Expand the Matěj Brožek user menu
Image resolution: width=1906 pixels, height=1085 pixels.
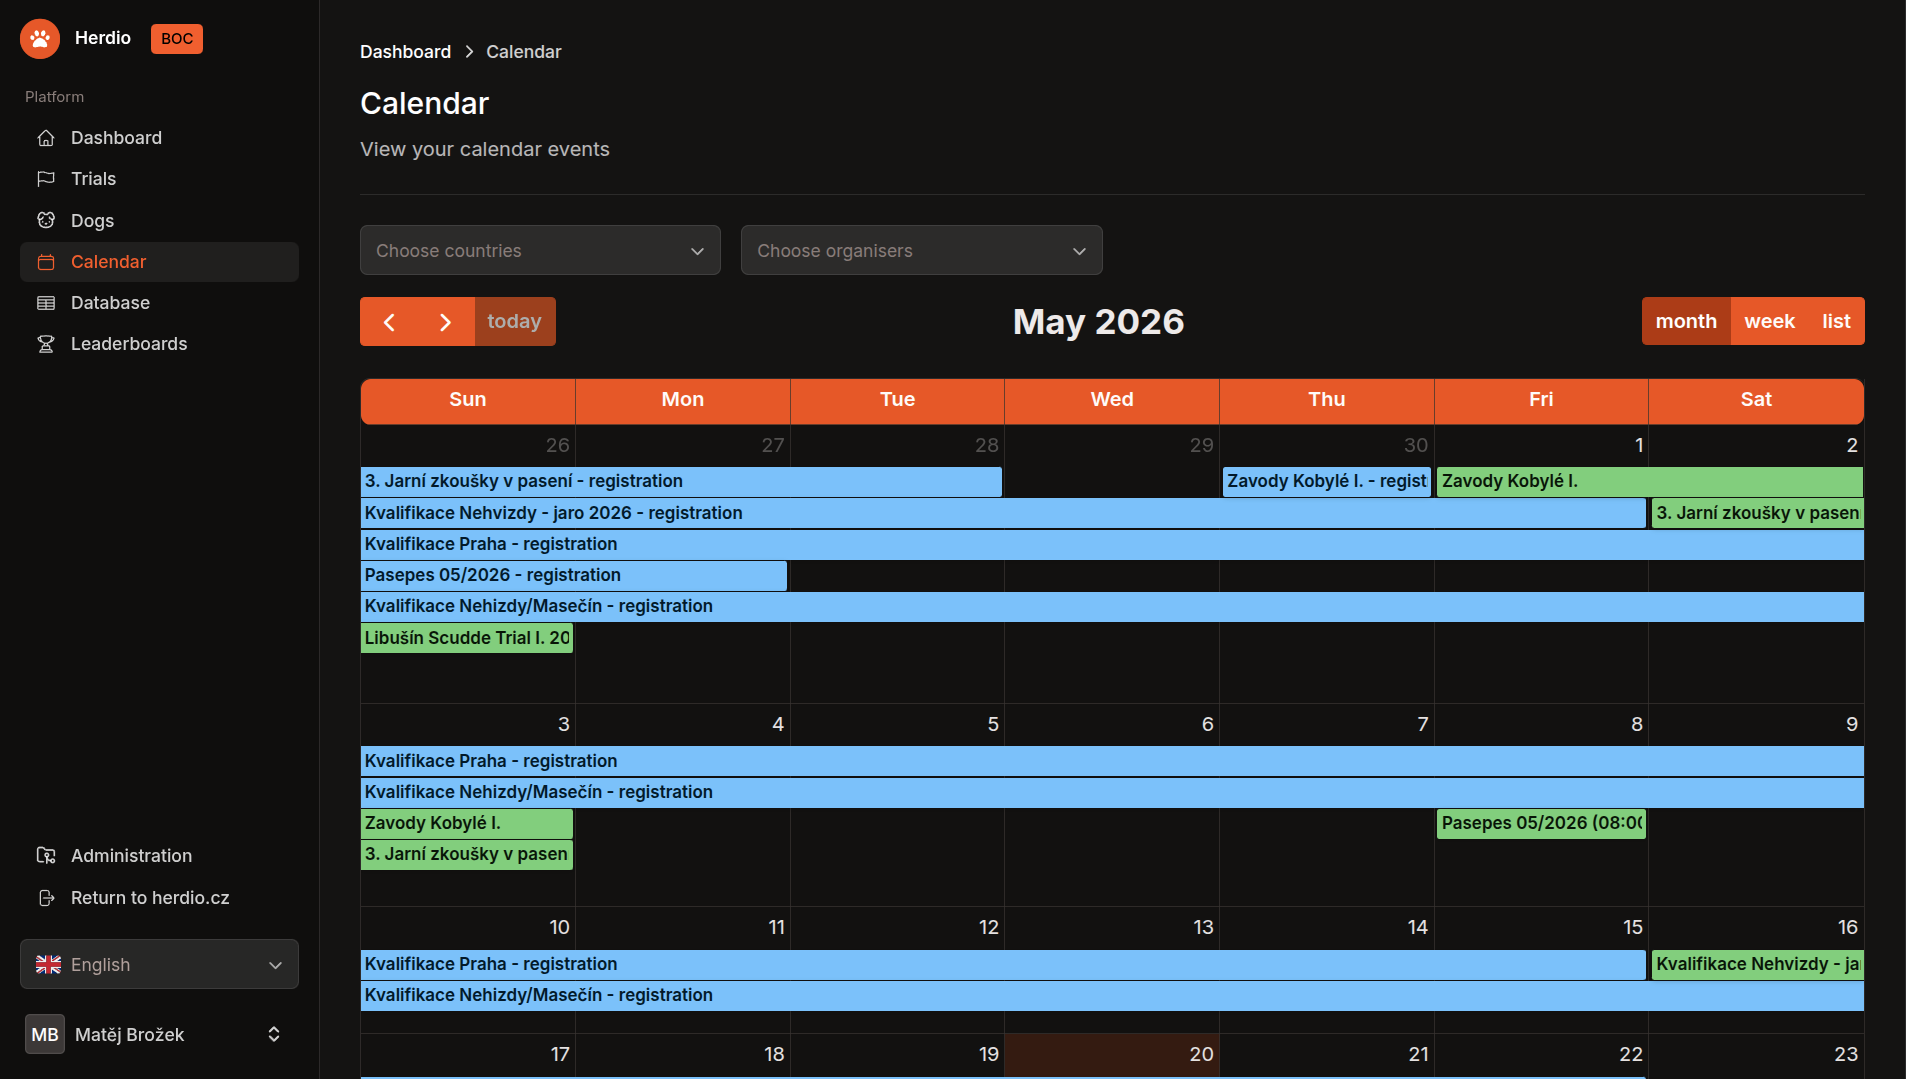click(x=159, y=1035)
